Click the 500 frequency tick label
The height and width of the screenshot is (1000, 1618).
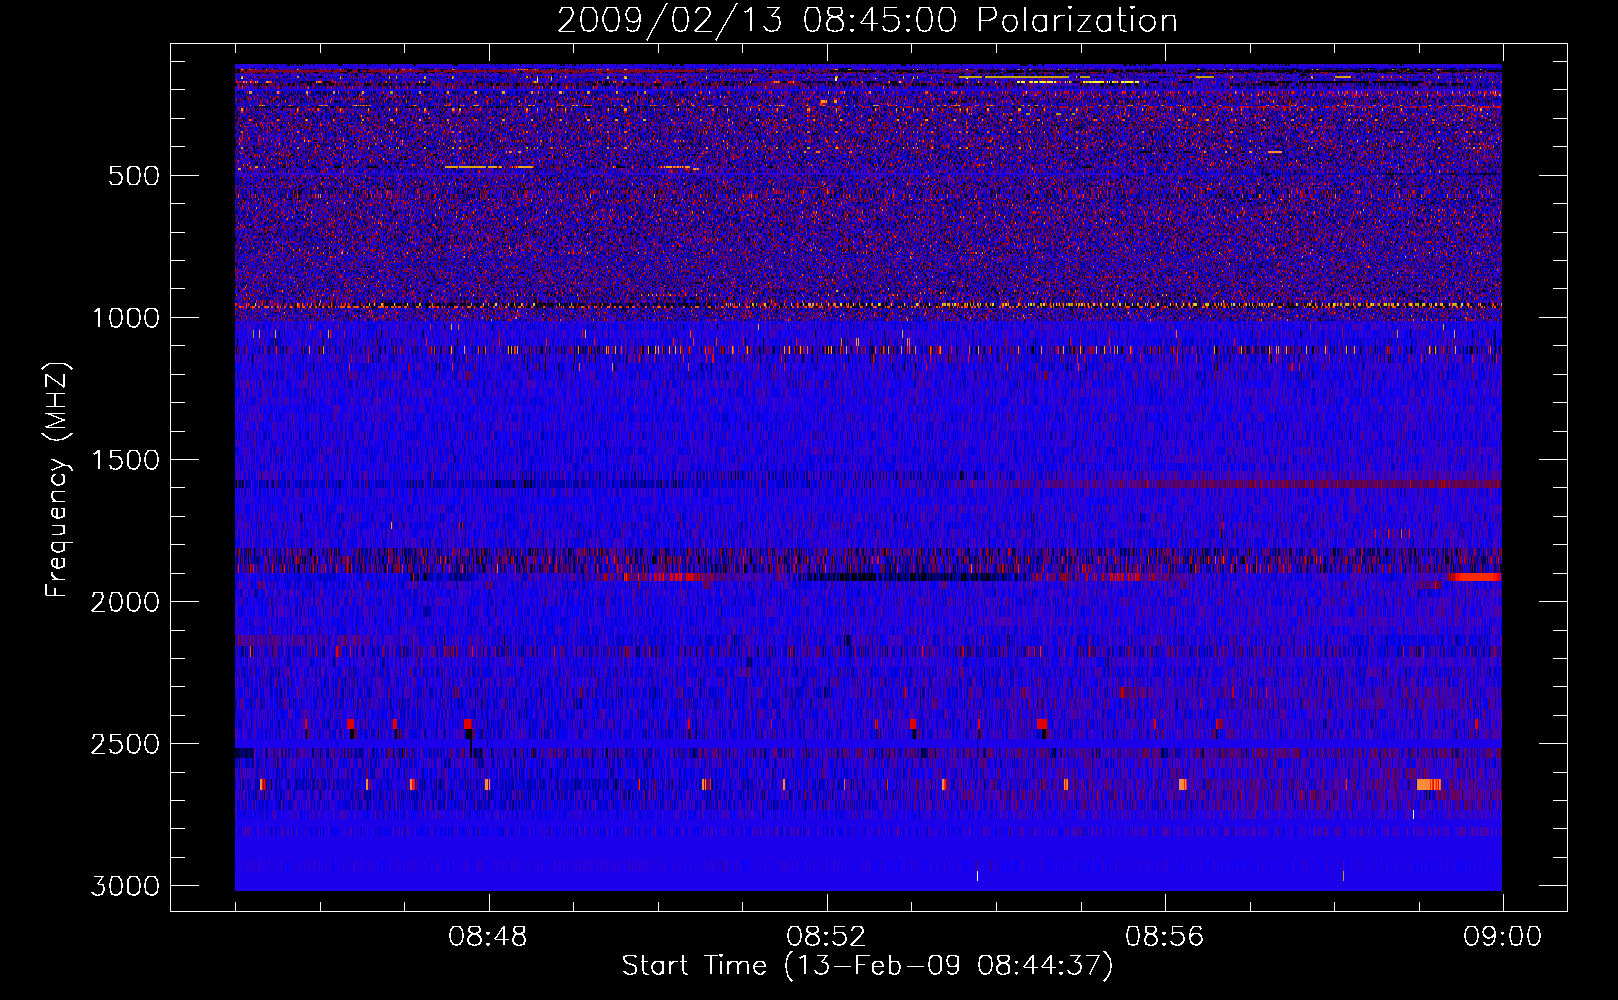click(133, 176)
